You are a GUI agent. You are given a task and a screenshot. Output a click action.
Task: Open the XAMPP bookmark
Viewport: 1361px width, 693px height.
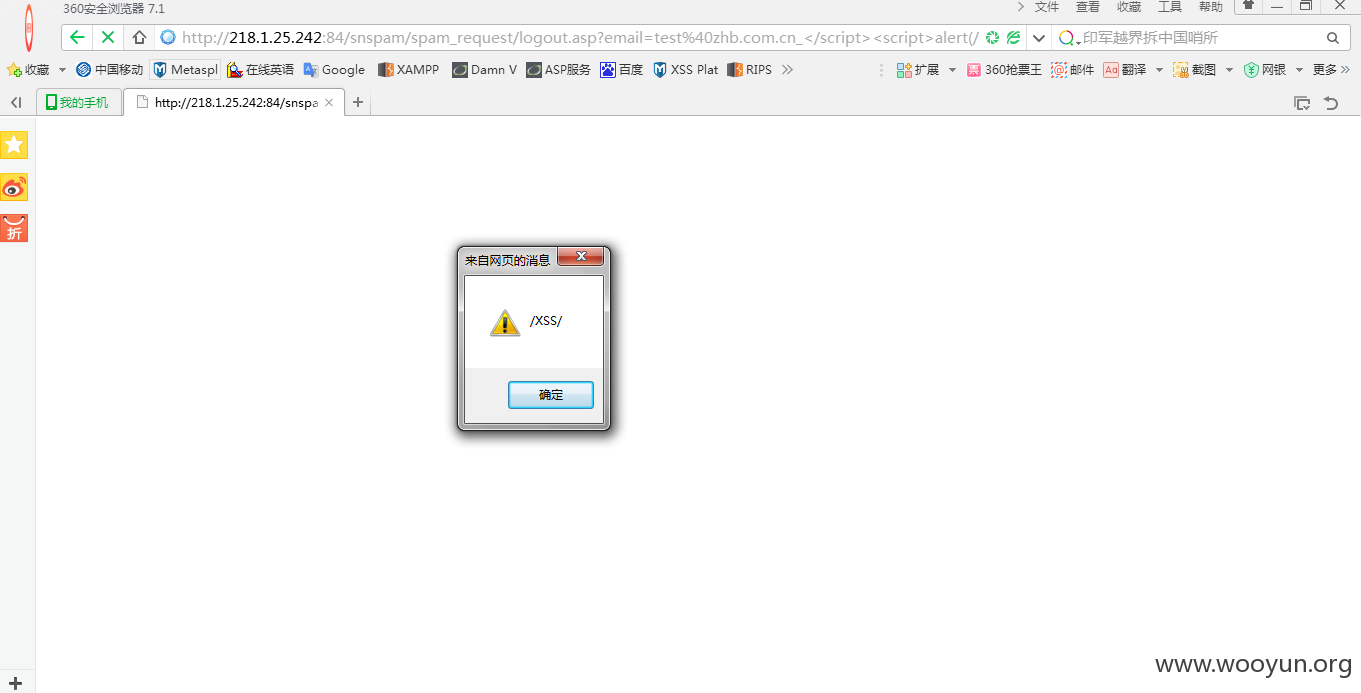tap(408, 70)
